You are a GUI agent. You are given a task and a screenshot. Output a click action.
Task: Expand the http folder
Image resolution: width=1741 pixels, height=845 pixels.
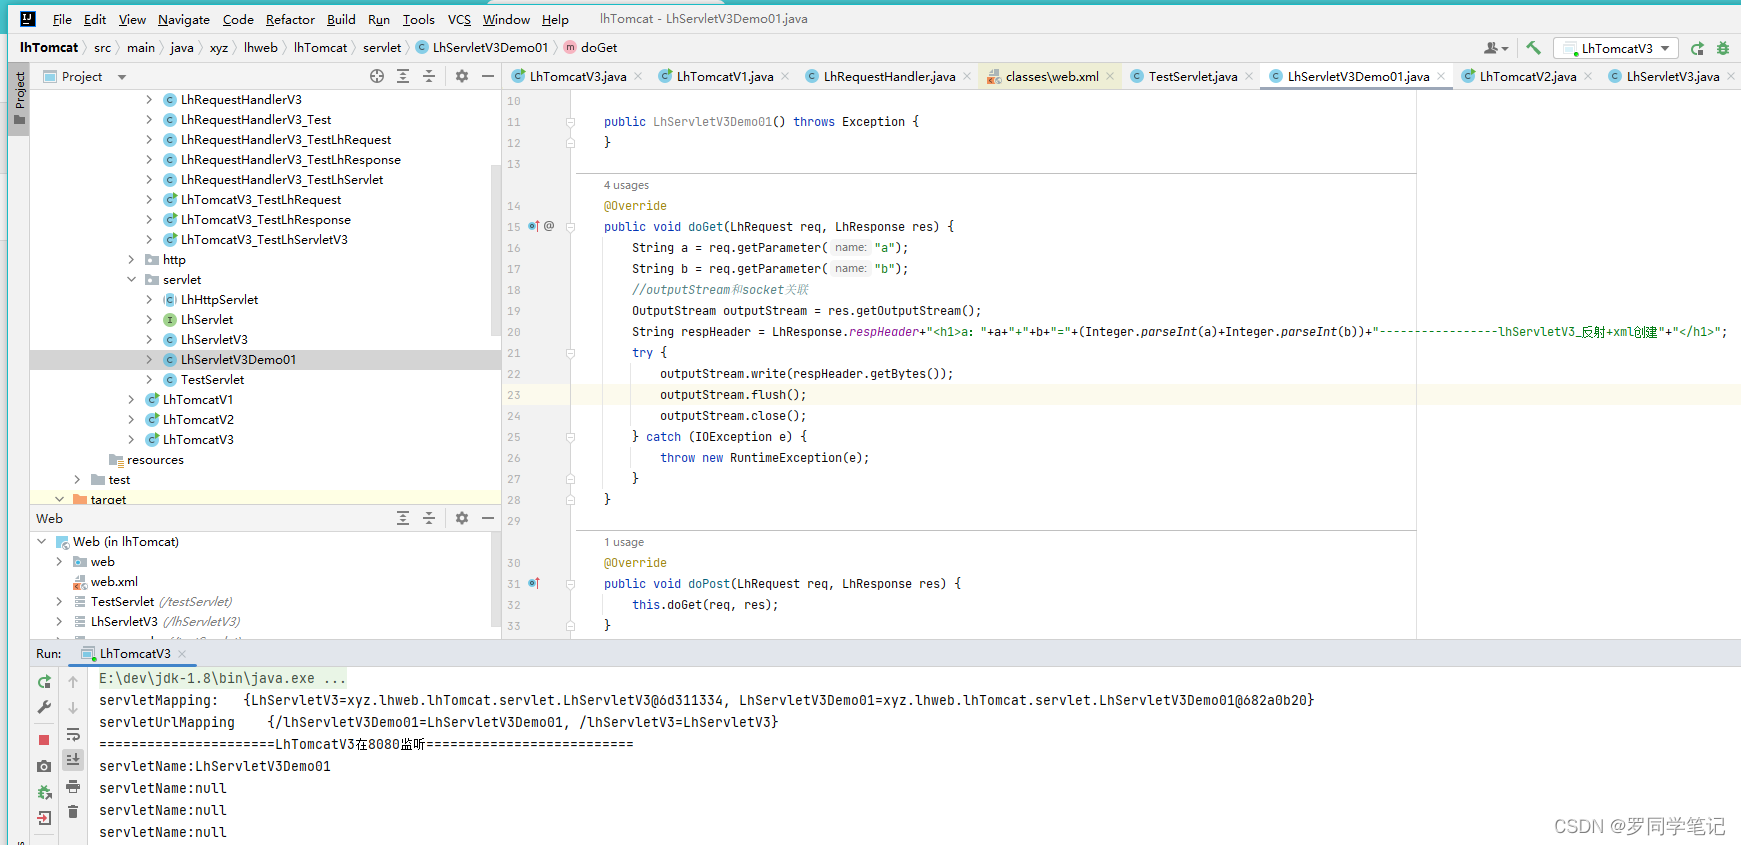pyautogui.click(x=131, y=260)
